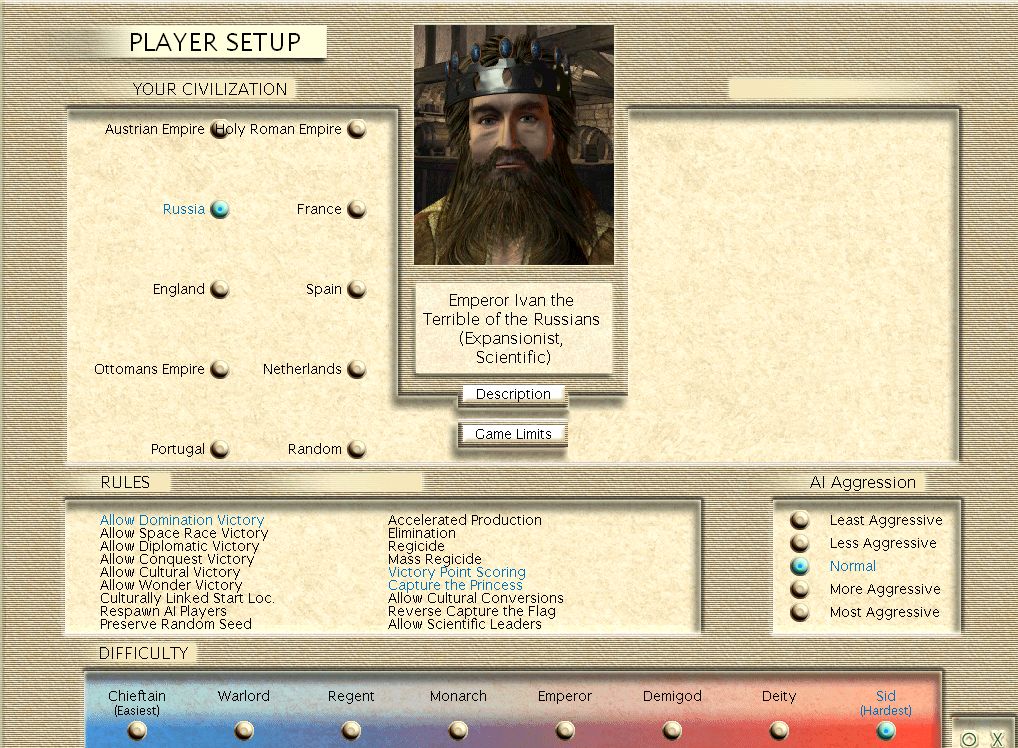Enable Allow Scientific Leaders

(x=465, y=624)
